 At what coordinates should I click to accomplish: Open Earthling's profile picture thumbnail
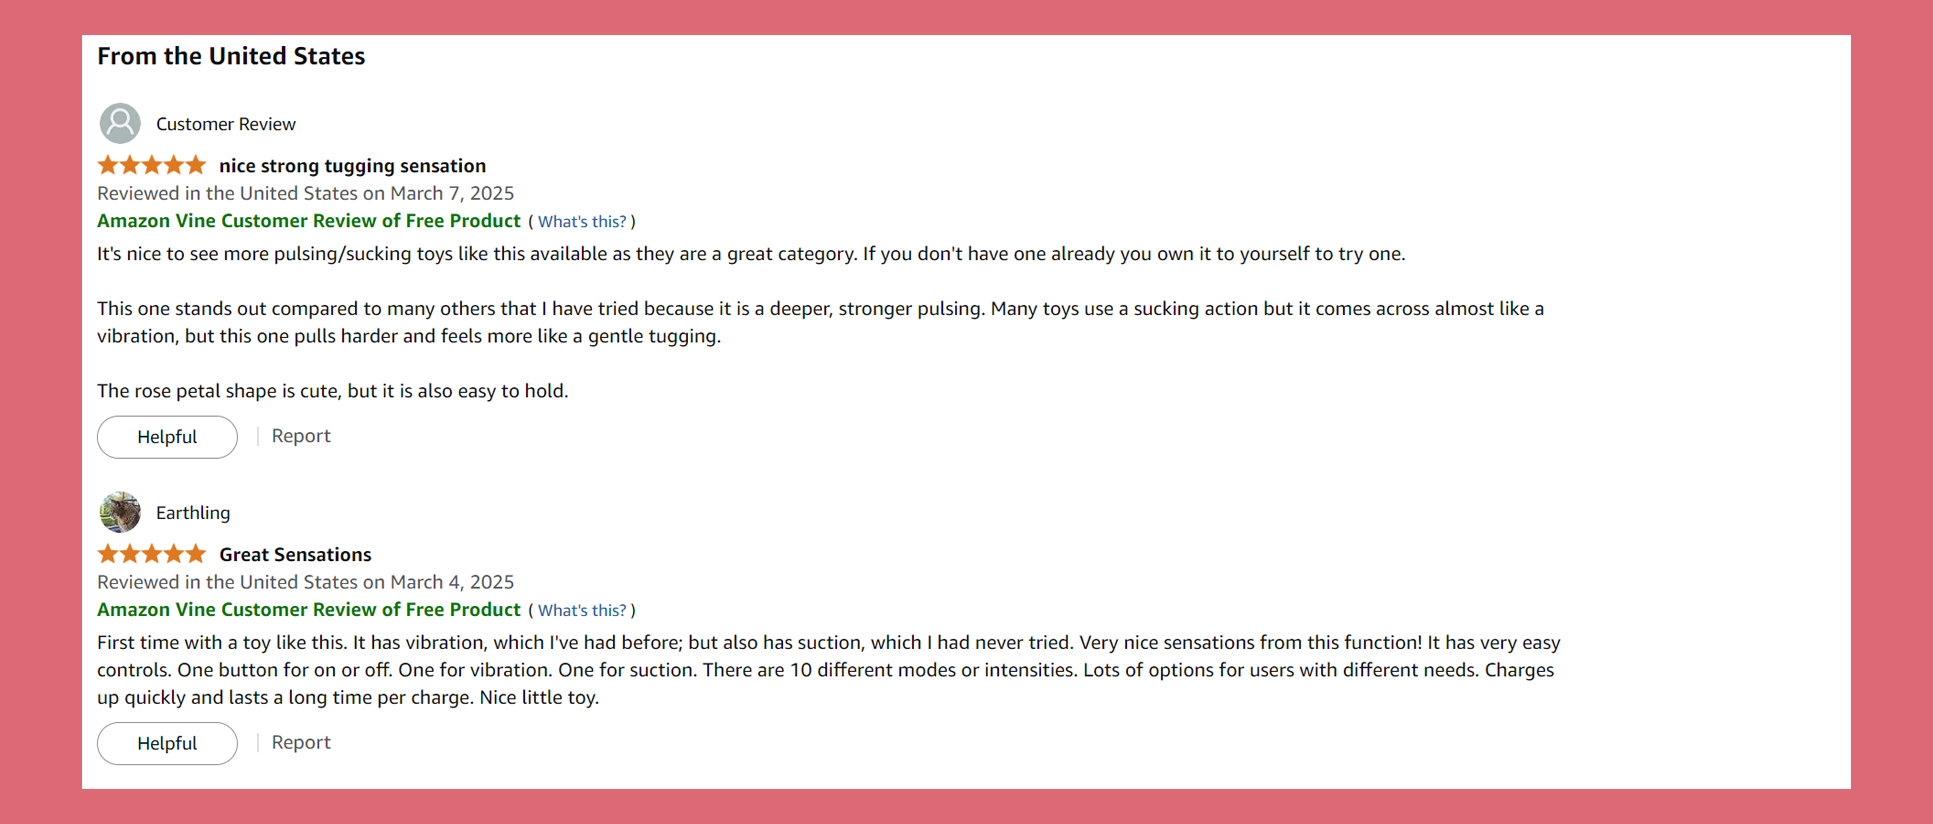click(x=120, y=512)
